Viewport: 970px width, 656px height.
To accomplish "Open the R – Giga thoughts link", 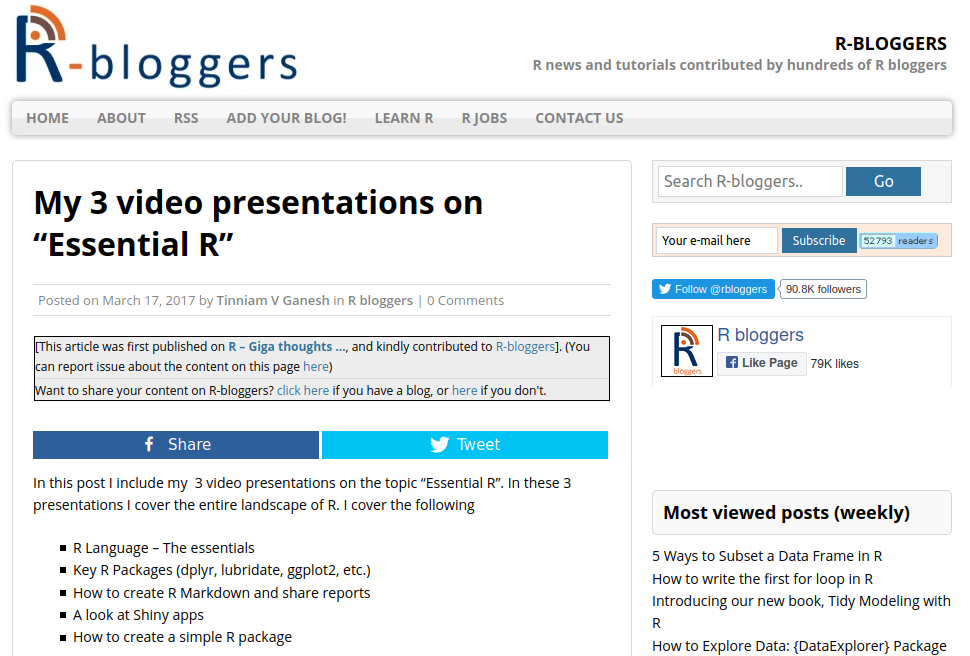I will coord(287,347).
